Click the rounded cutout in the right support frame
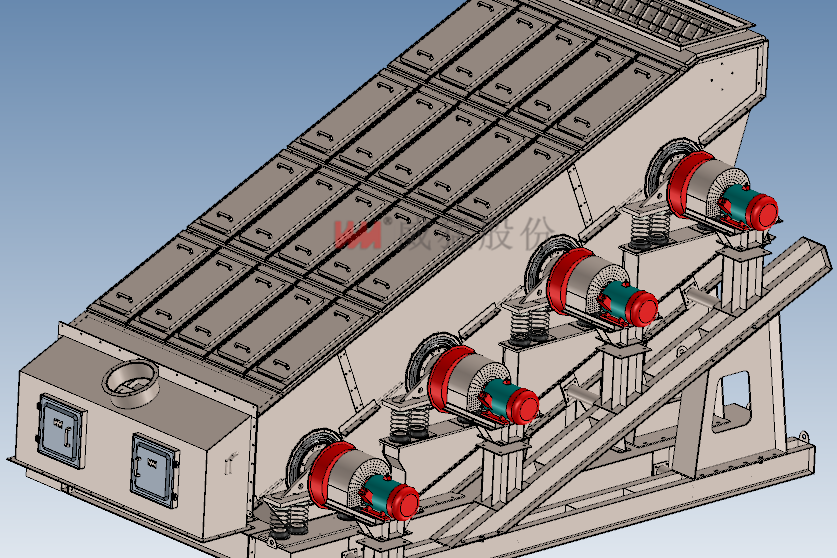Viewport: 837px width, 558px height. pos(733,393)
